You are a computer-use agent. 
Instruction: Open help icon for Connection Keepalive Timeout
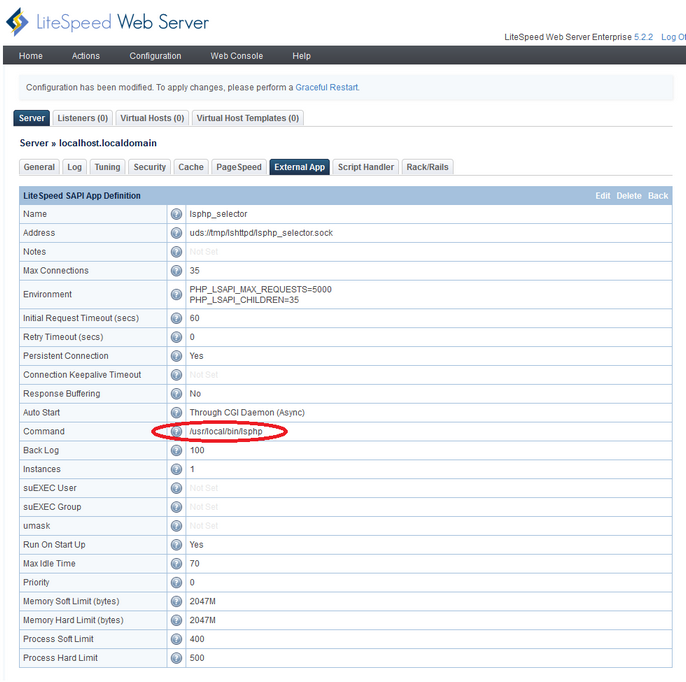point(176,374)
